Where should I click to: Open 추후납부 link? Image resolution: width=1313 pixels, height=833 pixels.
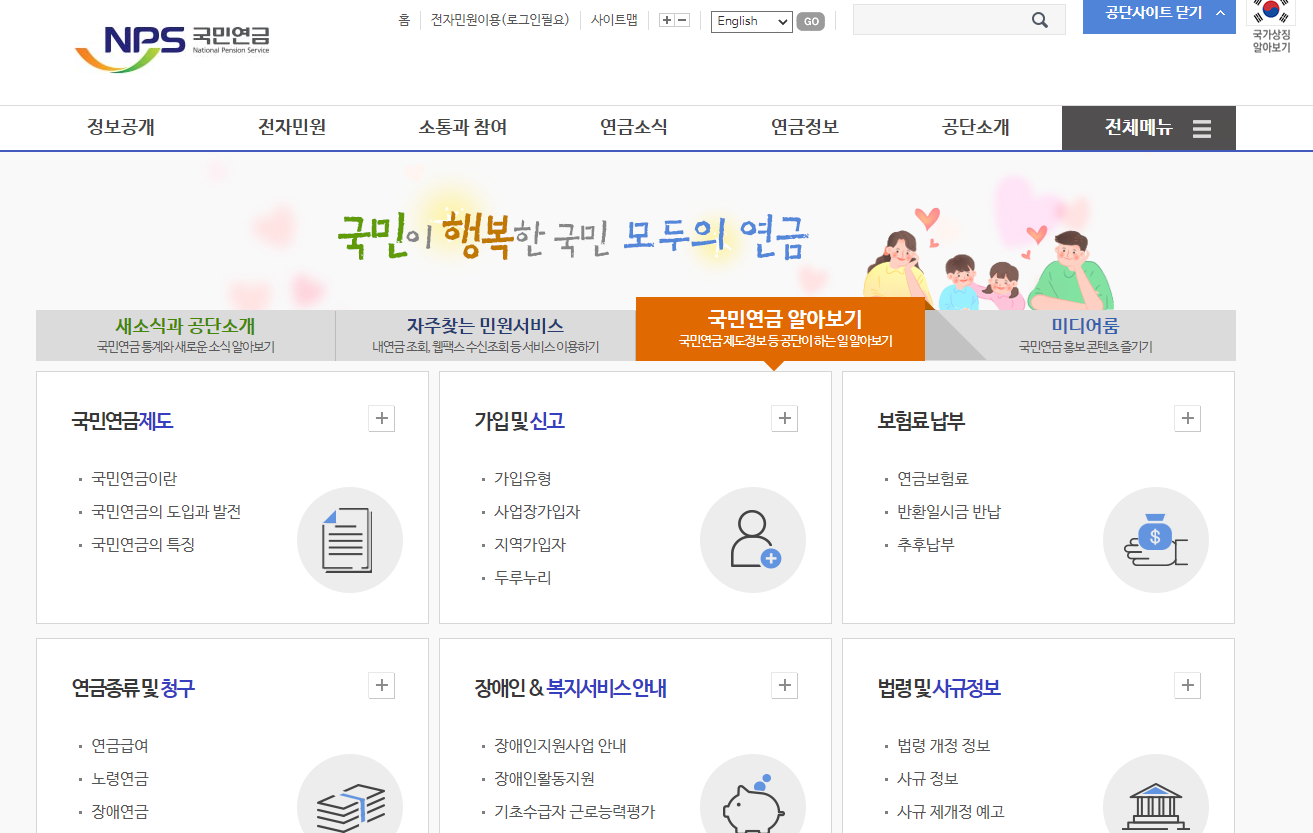click(926, 545)
